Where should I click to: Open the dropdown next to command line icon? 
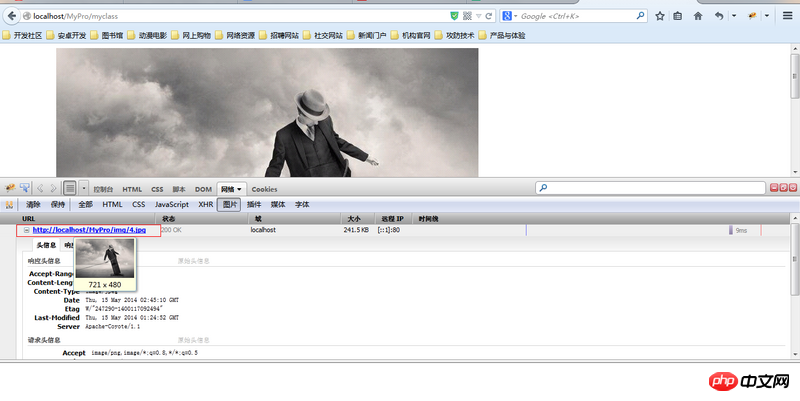(84, 188)
